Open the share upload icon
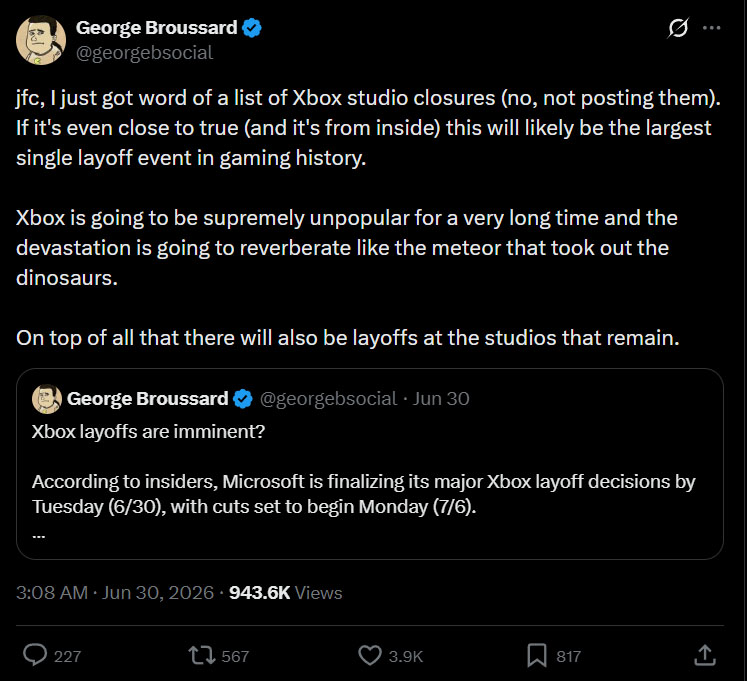Screen dimensions: 747x681 pos(705,655)
